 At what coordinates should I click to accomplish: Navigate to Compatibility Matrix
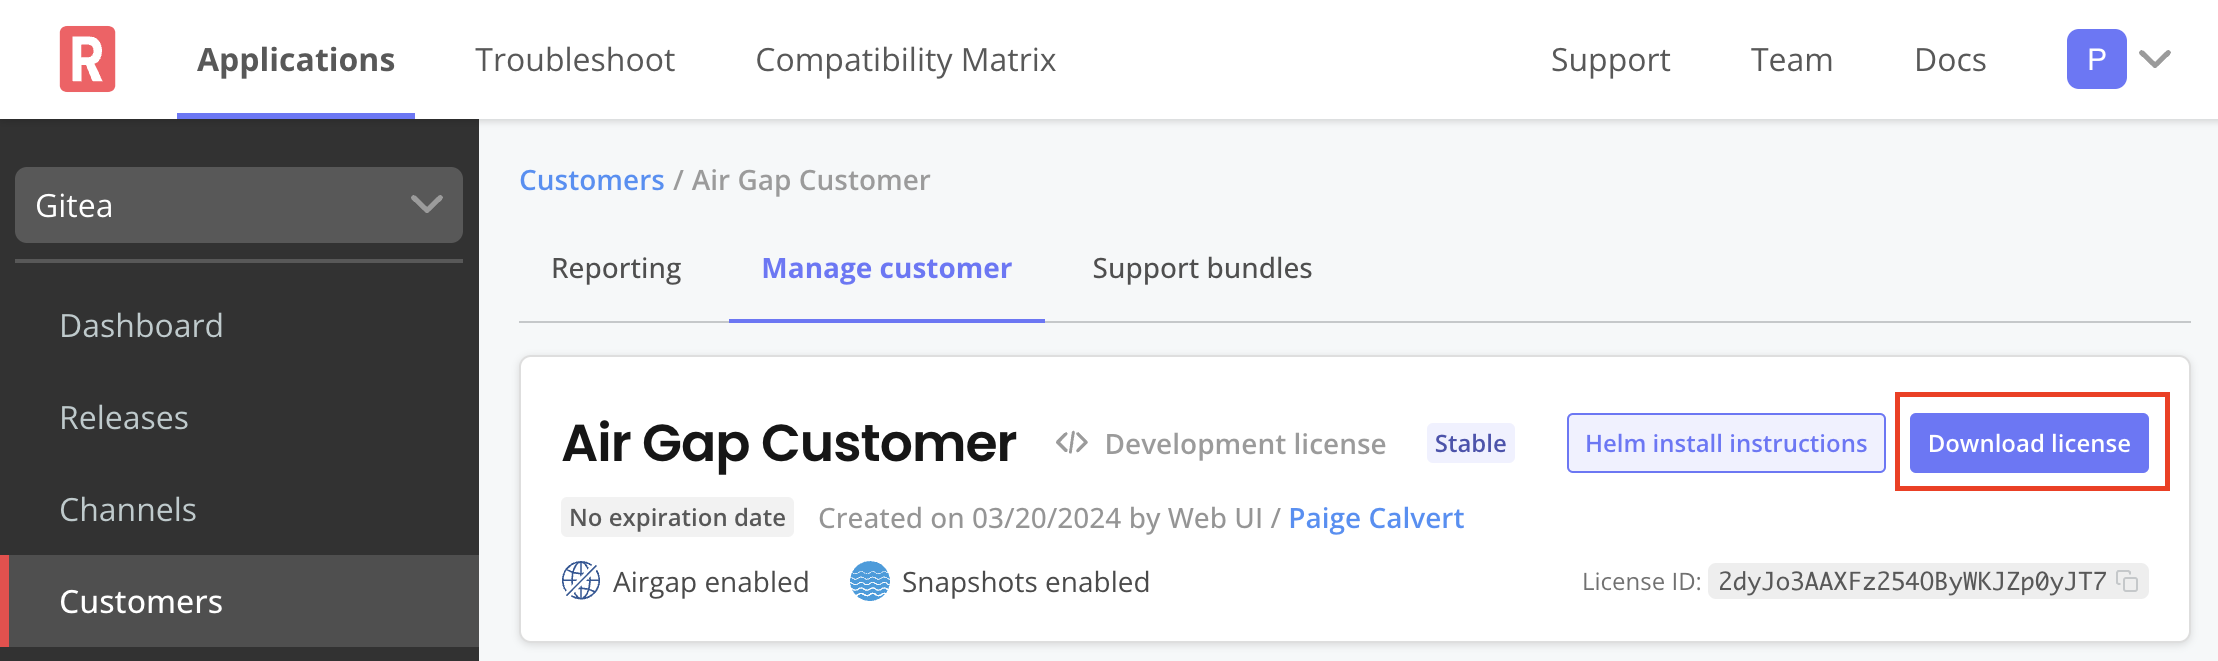(905, 60)
